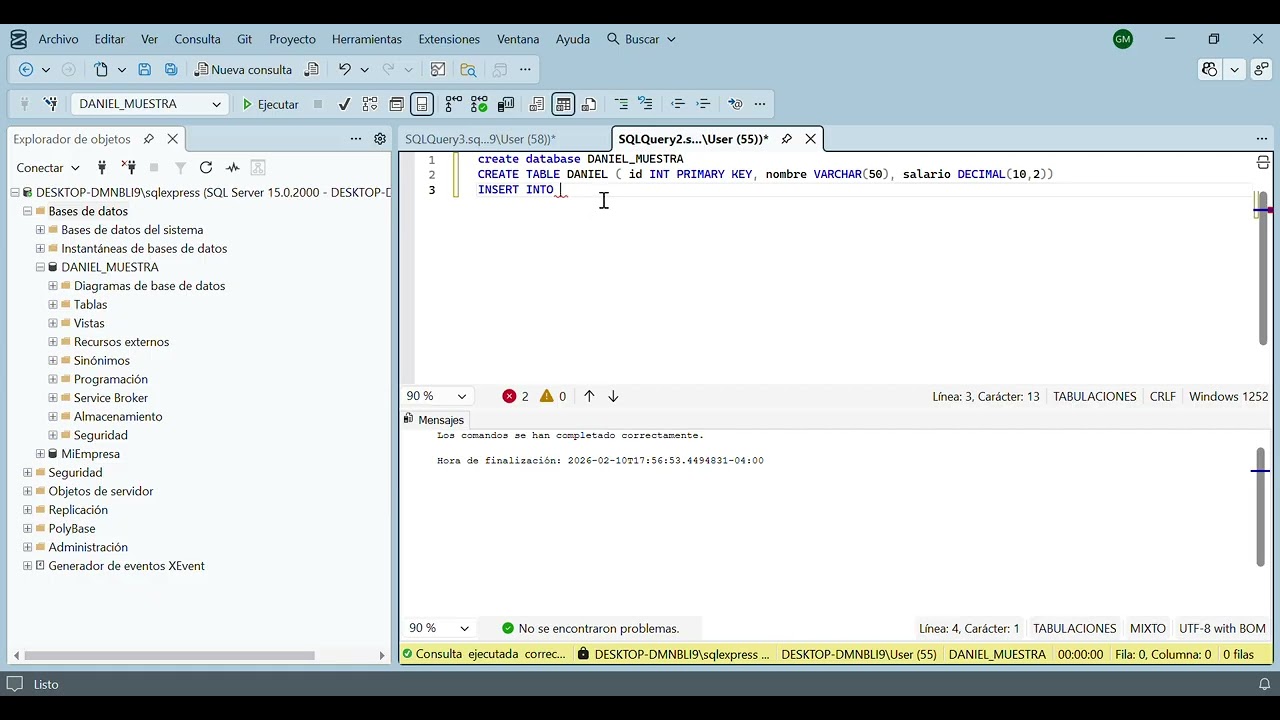
Task: Open the Git menu
Action: (245, 39)
